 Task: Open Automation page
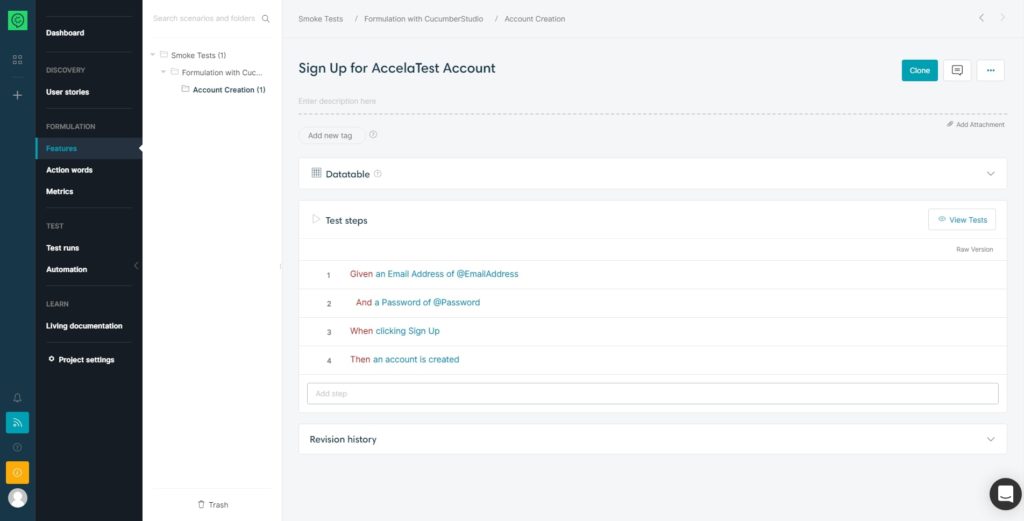(x=66, y=269)
